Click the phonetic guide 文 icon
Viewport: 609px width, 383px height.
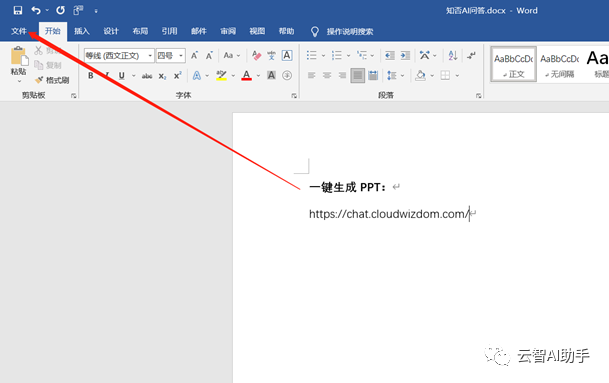point(271,56)
